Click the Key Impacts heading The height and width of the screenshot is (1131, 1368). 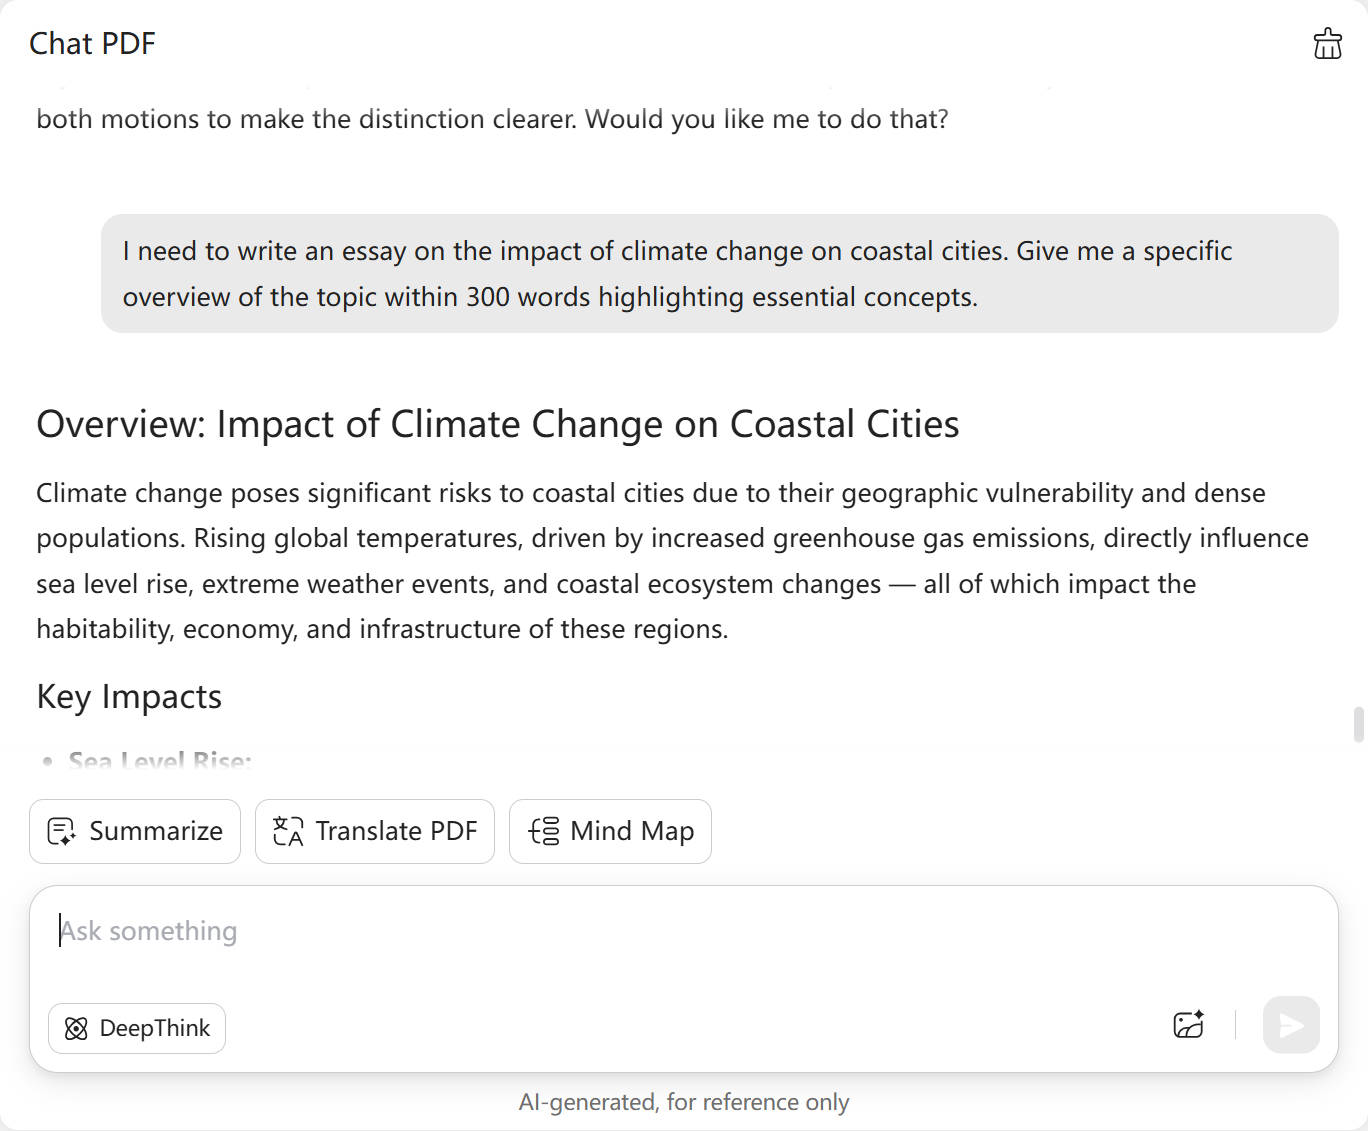(129, 696)
